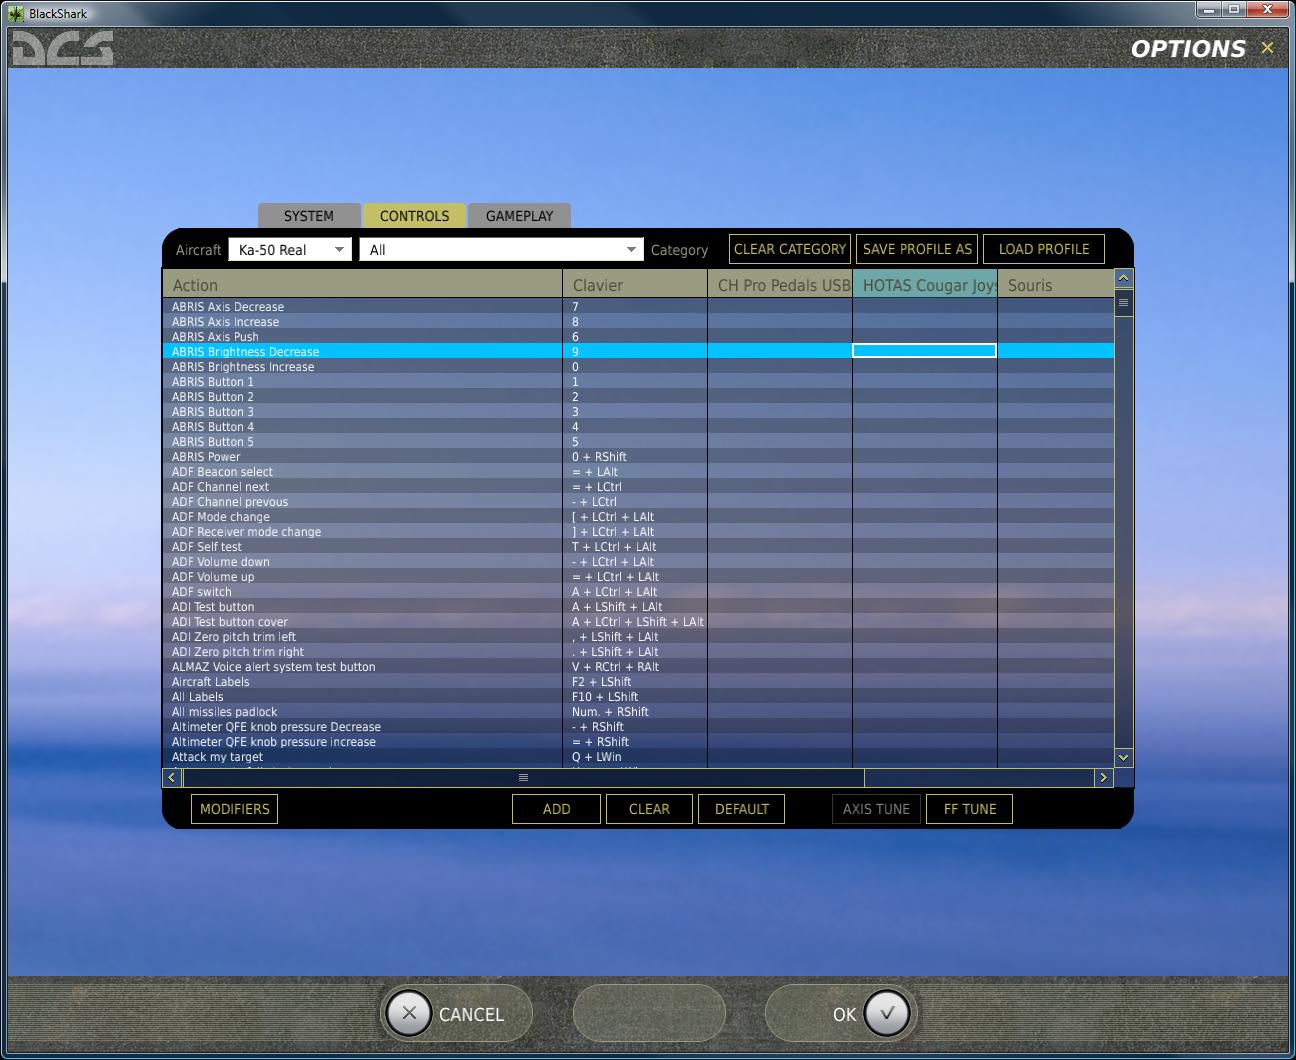Click the AXIS TUNE button
Screen dimensions: 1296x1060
coord(876,809)
